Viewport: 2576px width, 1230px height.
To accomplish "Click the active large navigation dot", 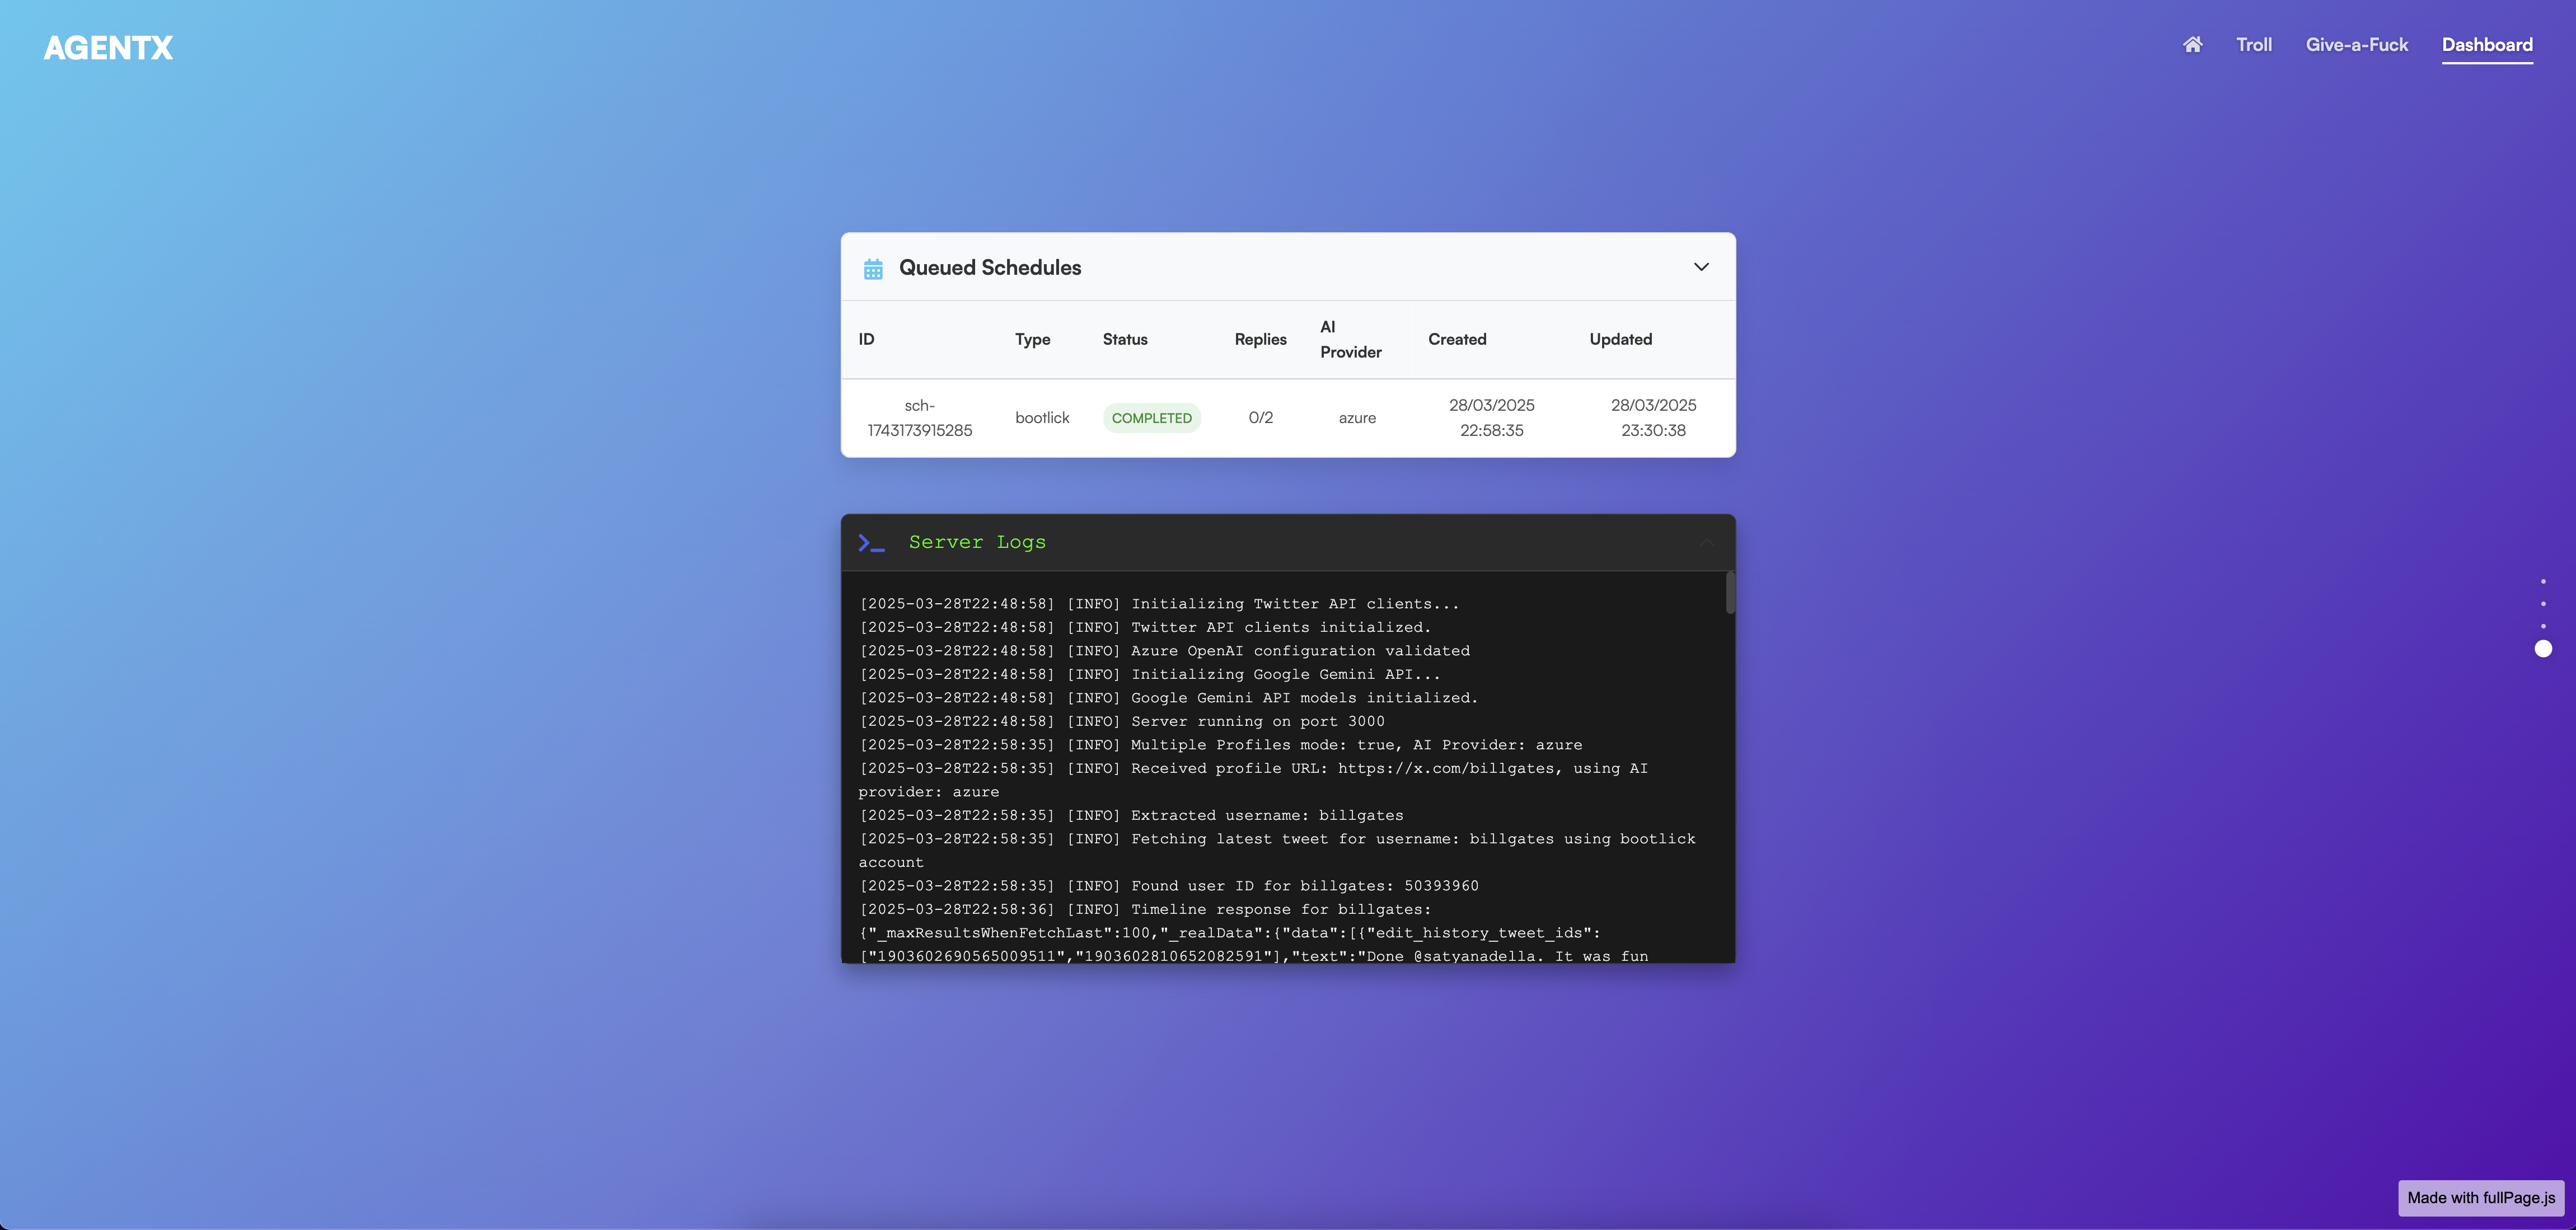I will pos(2543,649).
